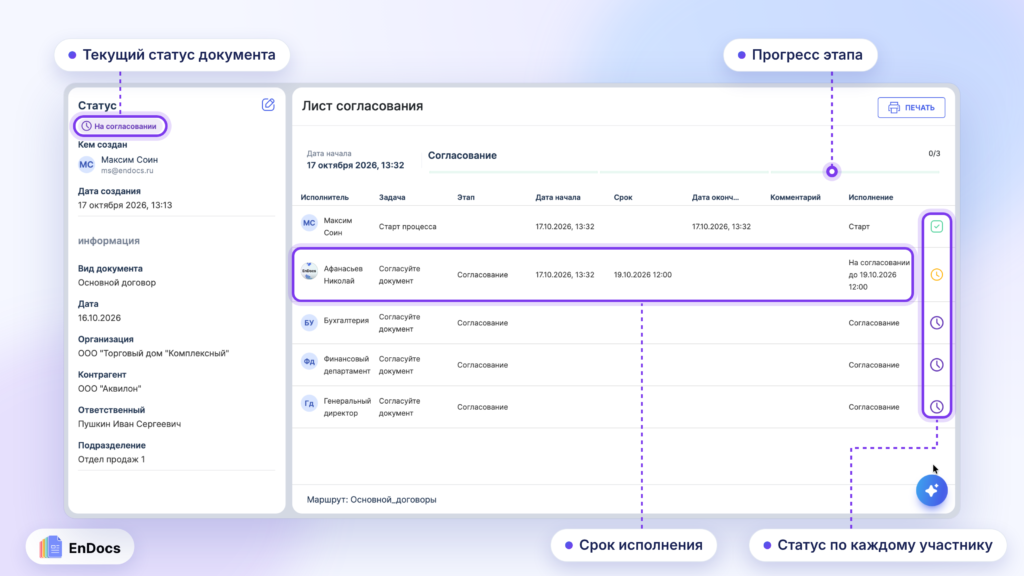Click МС avatar in the approval table
The image size is (1024, 576).
point(309,223)
